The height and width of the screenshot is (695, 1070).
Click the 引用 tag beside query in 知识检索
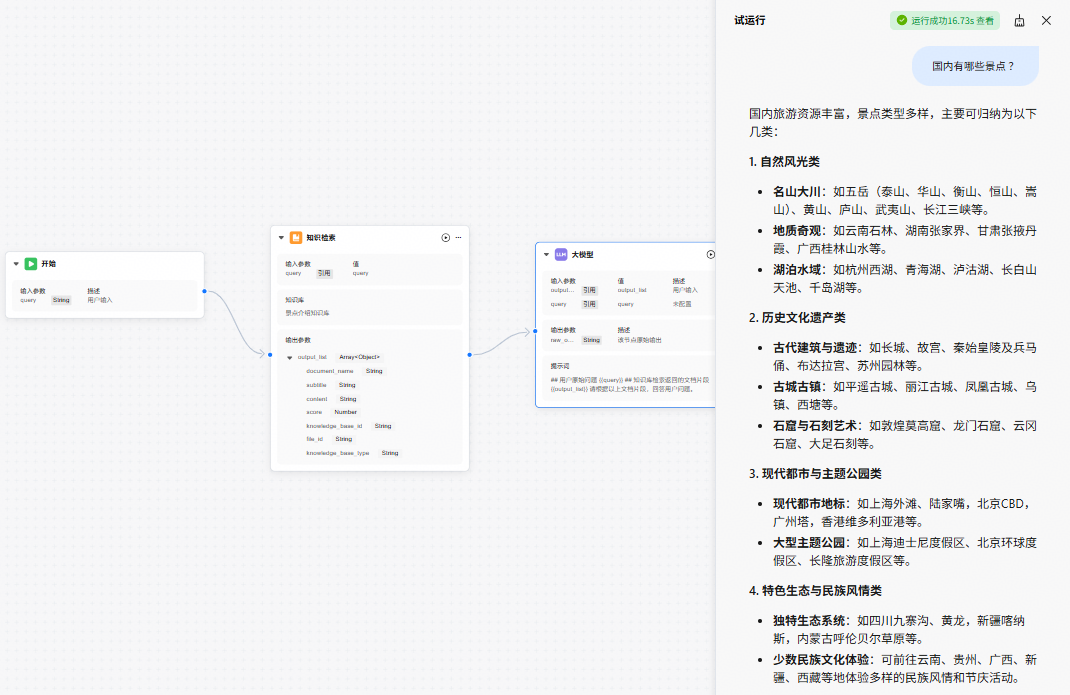coord(324,273)
